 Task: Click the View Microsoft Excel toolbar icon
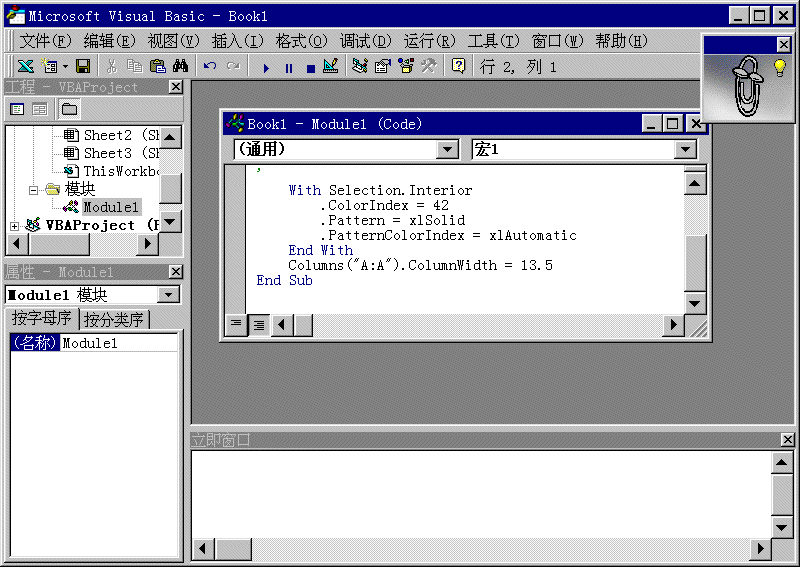click(x=25, y=66)
